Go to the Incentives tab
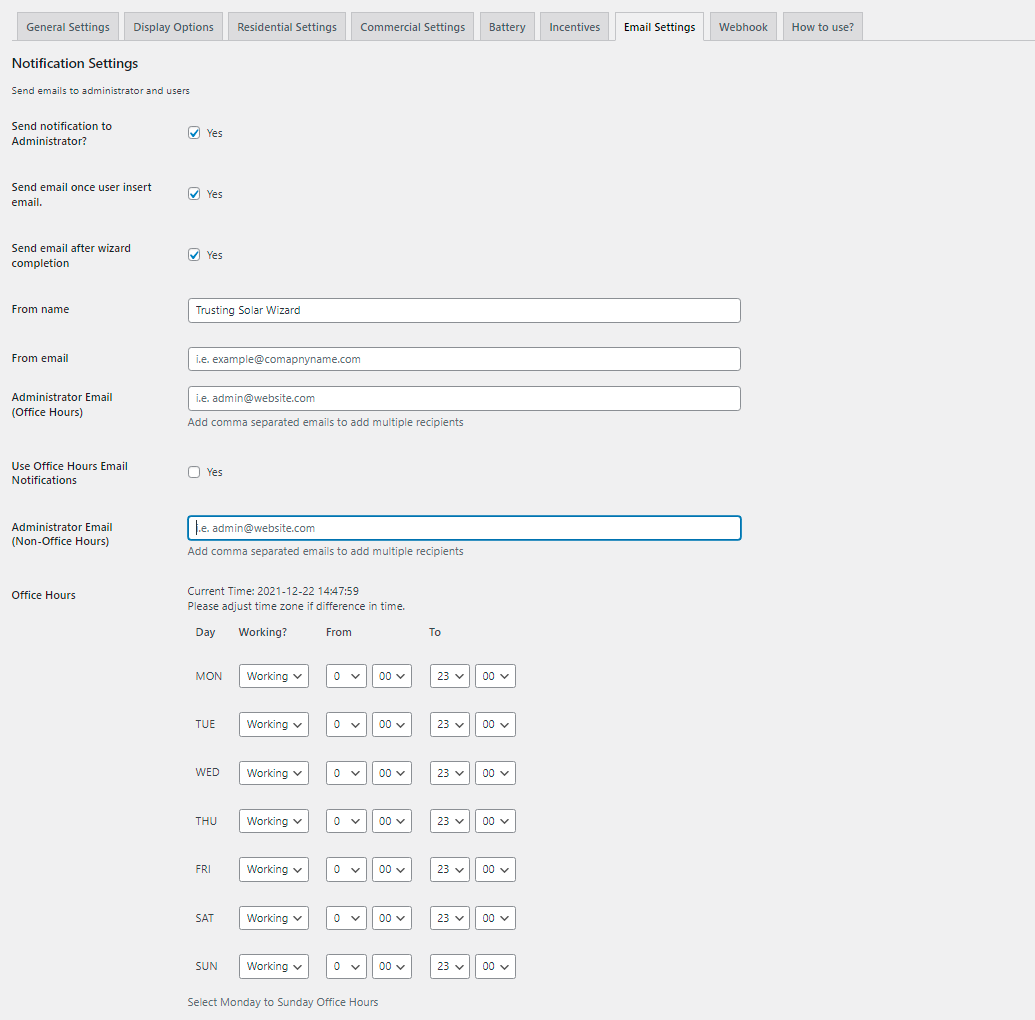This screenshot has height=1020, width=1035. 574,27
